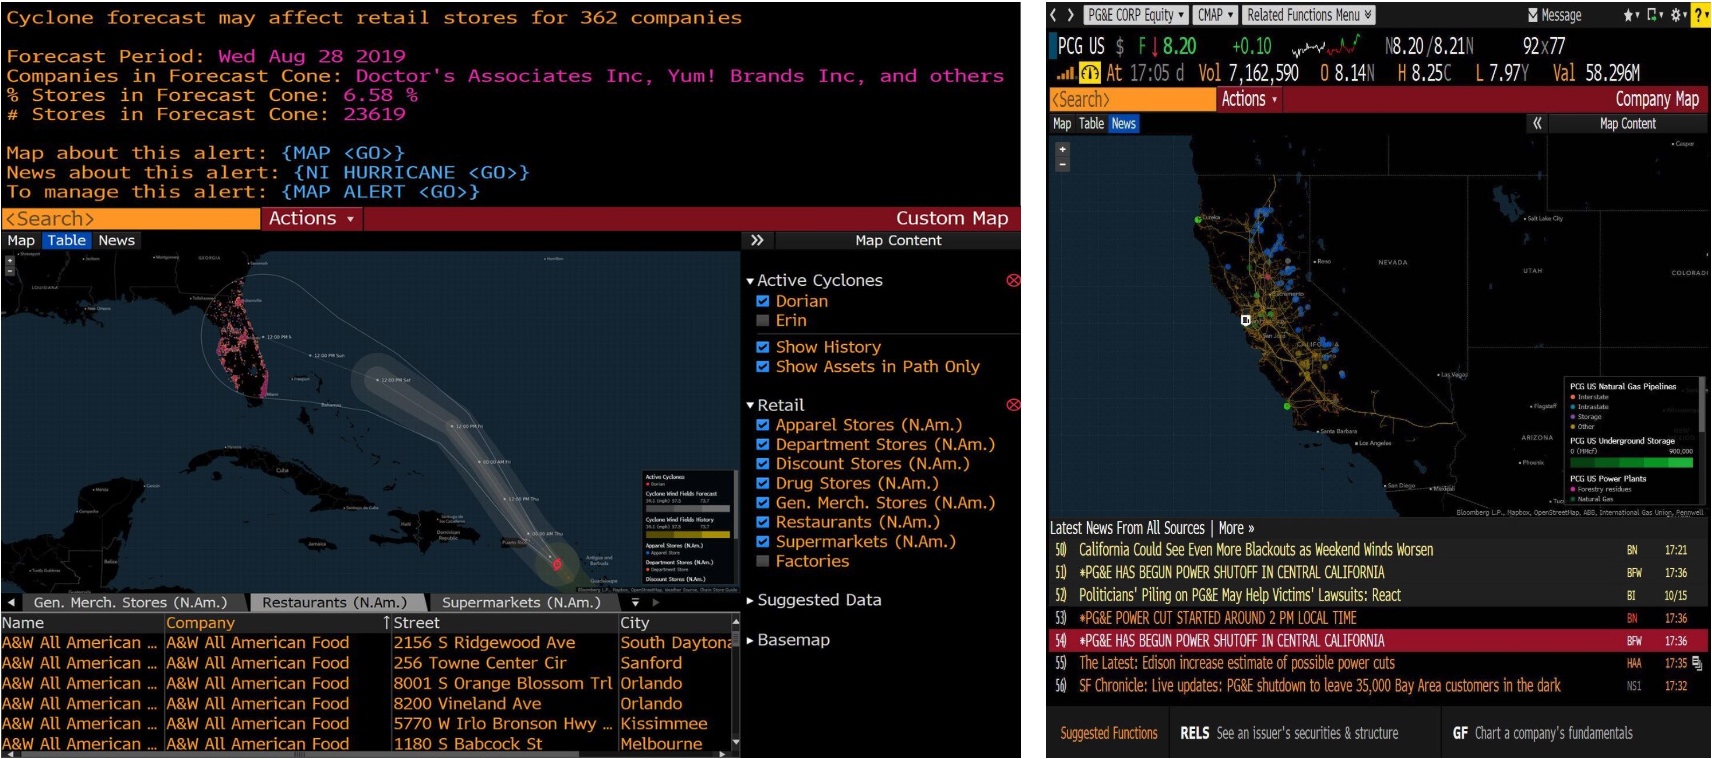This screenshot has height=759, width=1712.
Task: Expand the Suggested Data section
Action: [x=750, y=600]
